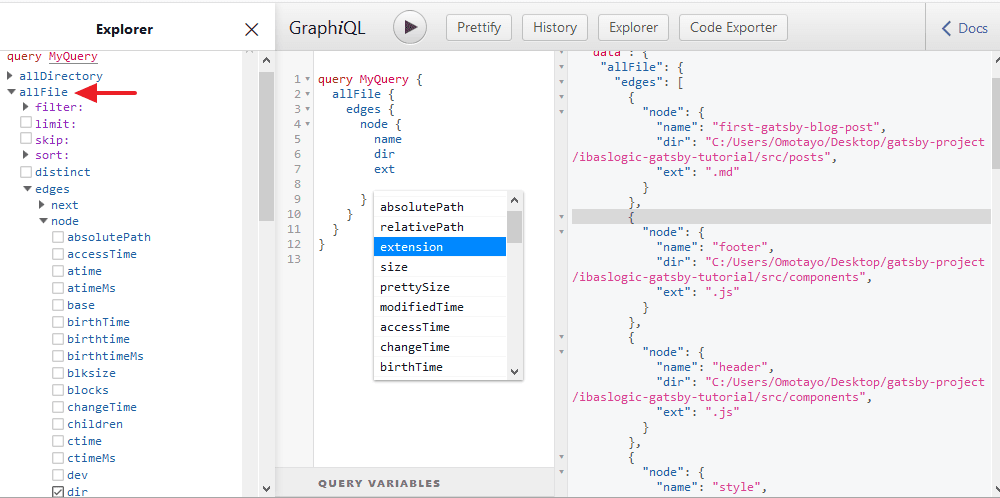Expand the filter argument
Screen dimensions: 1000x498
coord(26,107)
